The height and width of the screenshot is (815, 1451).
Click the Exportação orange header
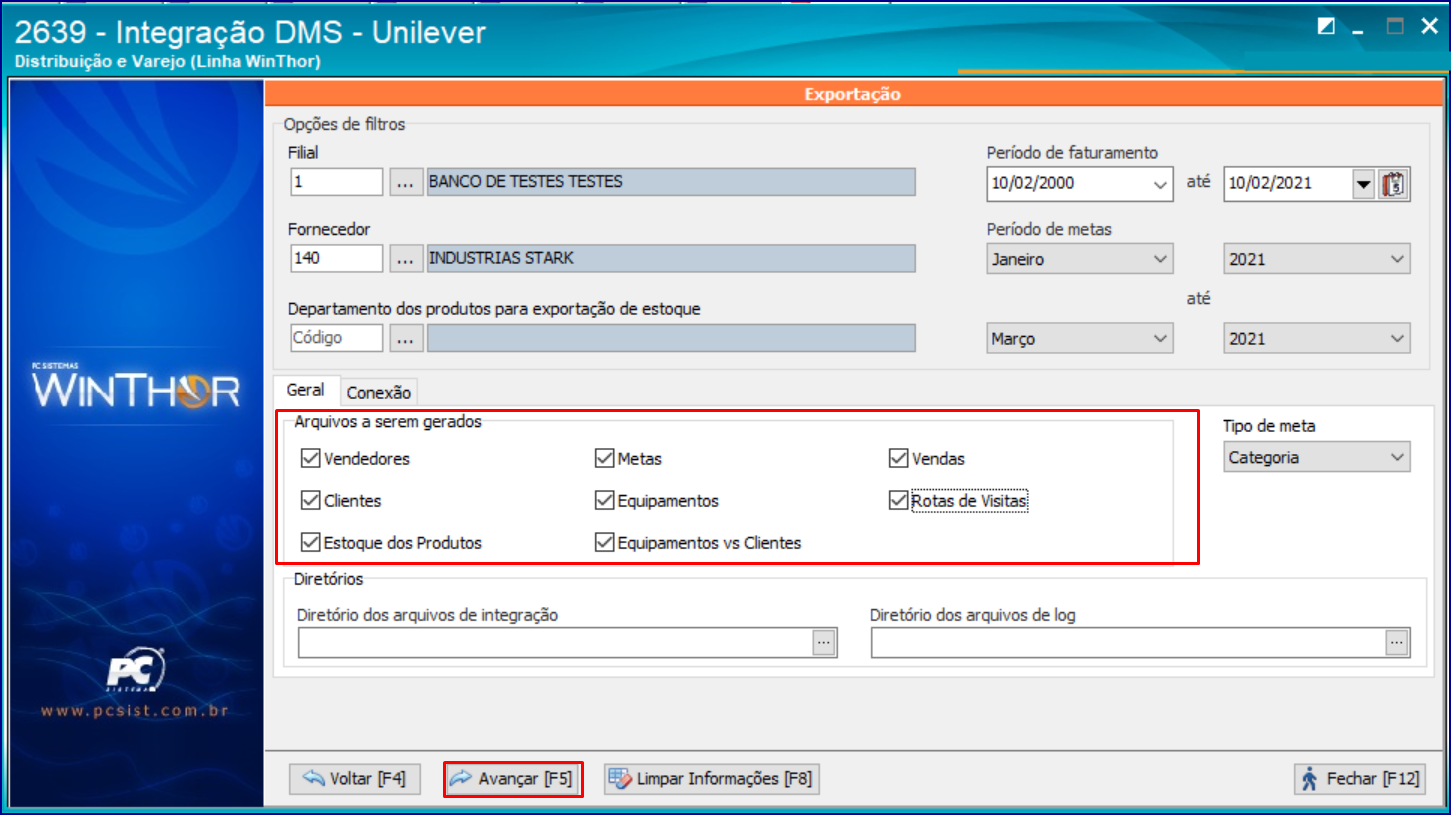click(x=853, y=94)
